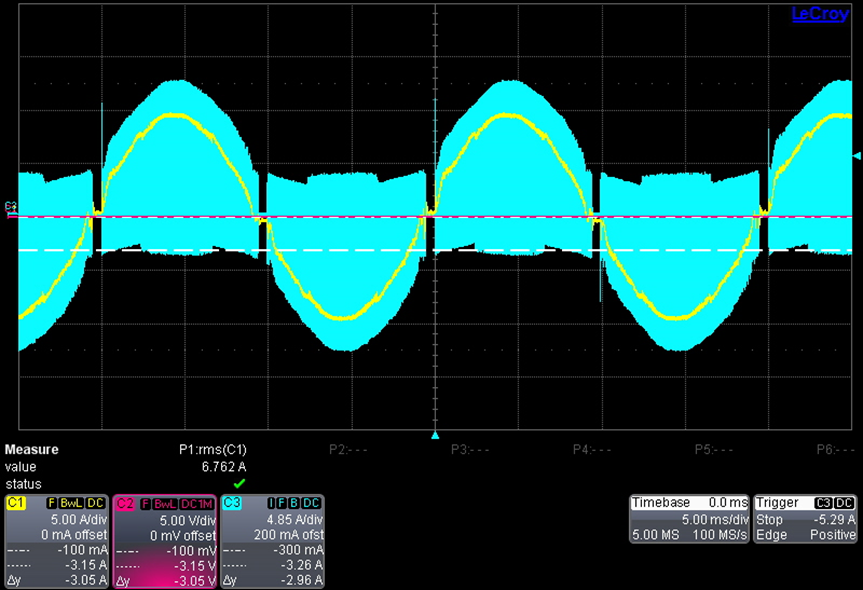Viewport: 863px width, 590px height.
Task: Open the C1 channel descriptor box
Action: point(56,541)
